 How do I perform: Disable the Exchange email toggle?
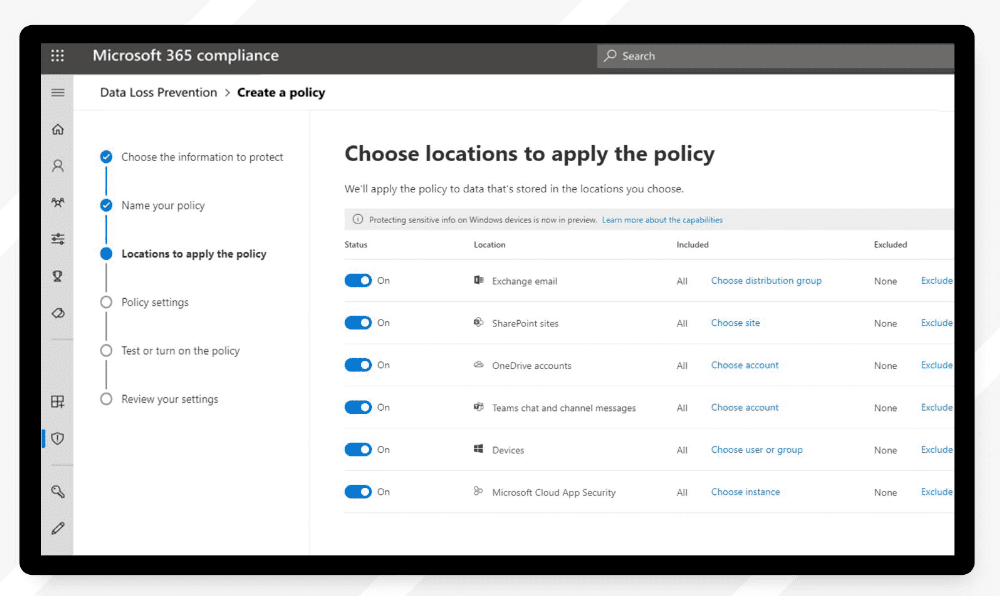(x=360, y=281)
